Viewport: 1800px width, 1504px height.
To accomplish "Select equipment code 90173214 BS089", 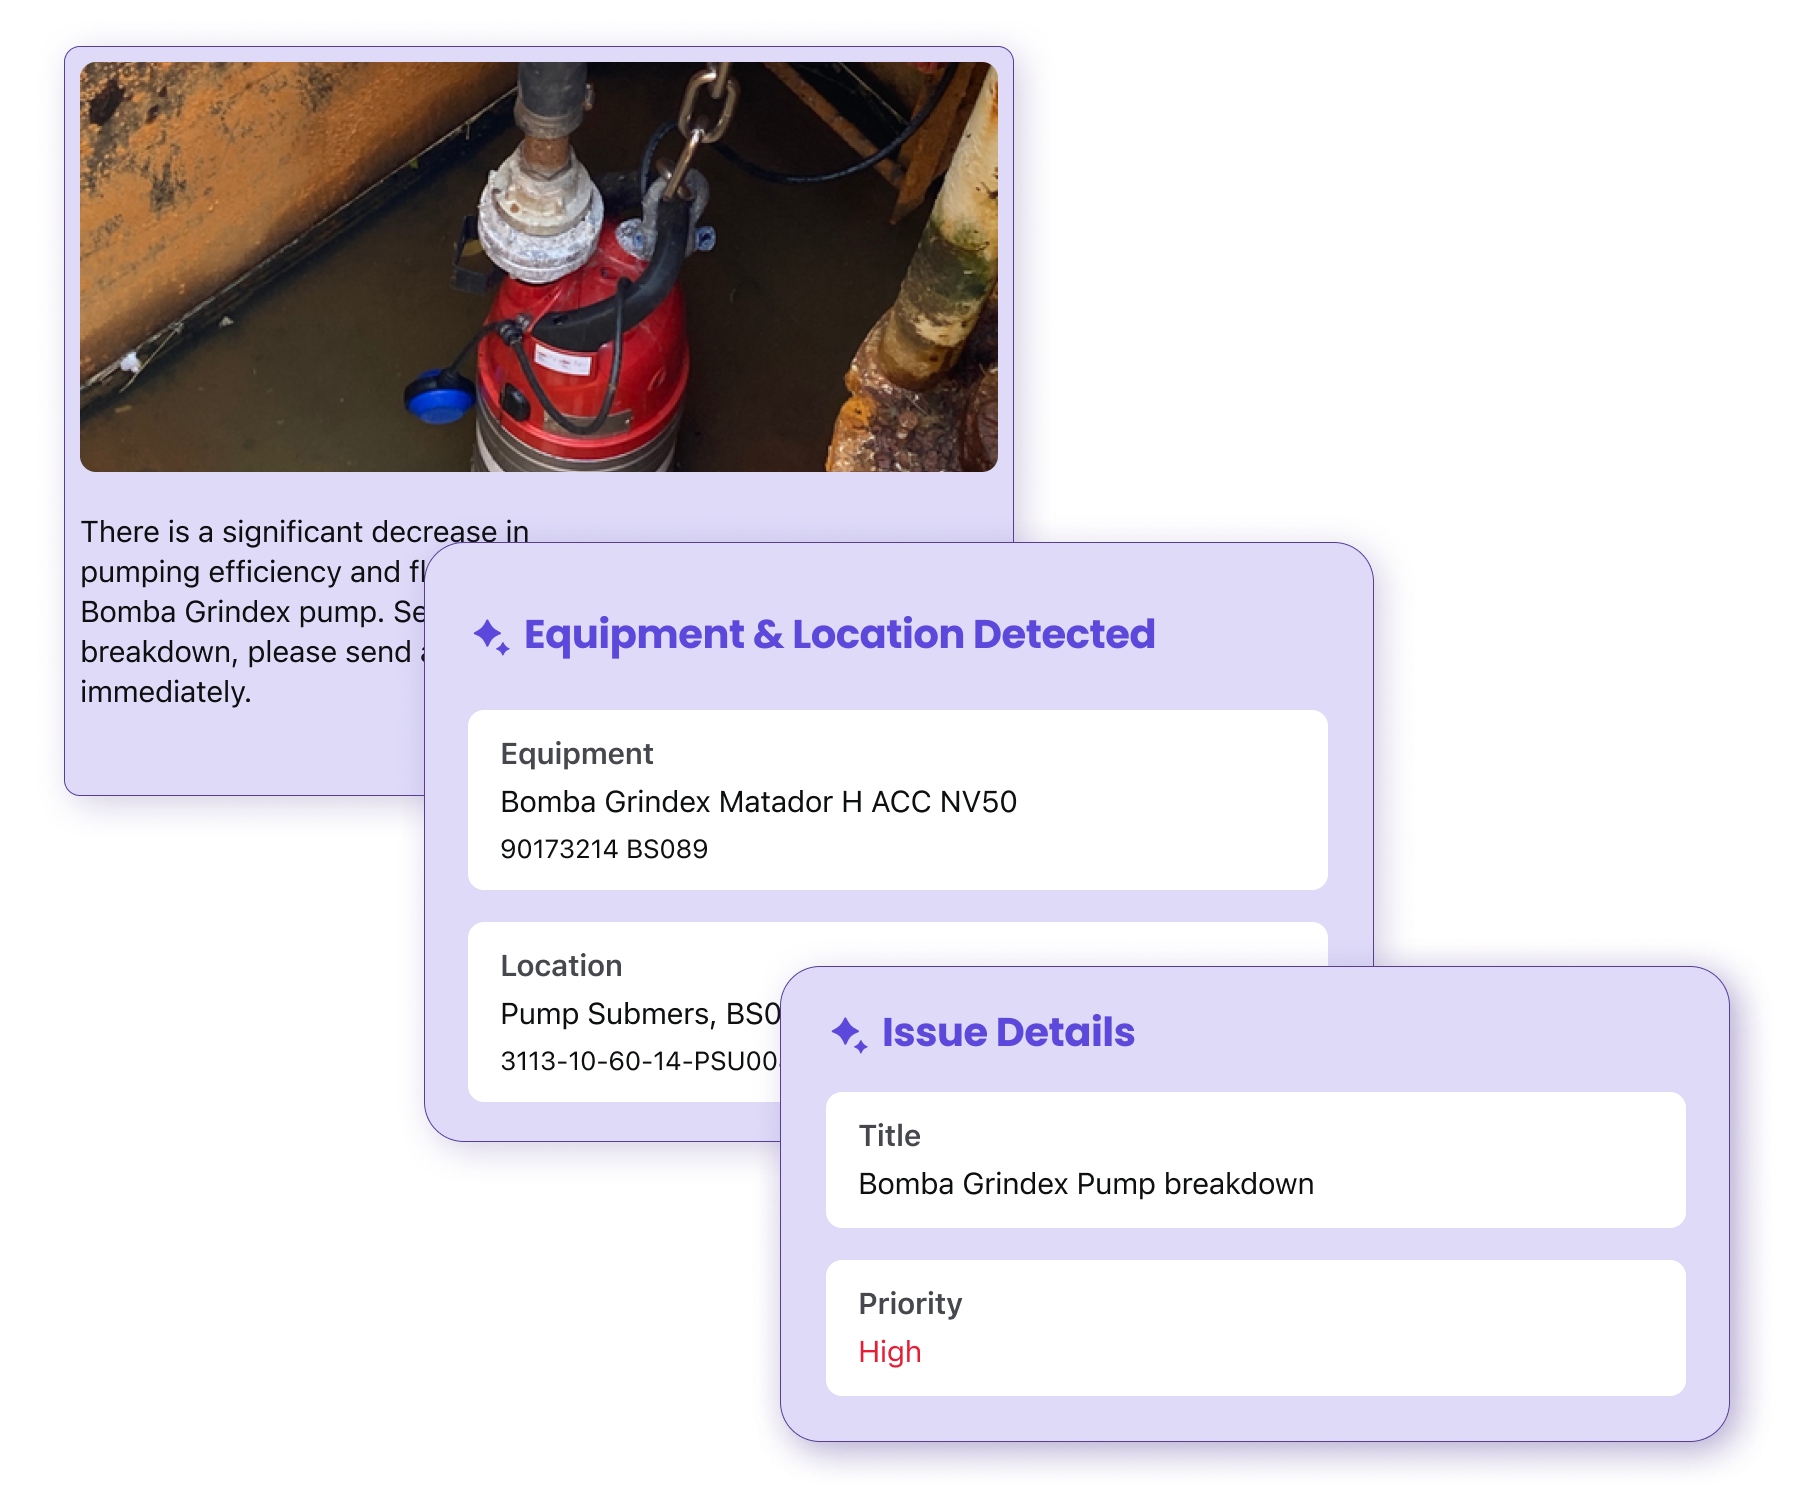I will pos(604,849).
